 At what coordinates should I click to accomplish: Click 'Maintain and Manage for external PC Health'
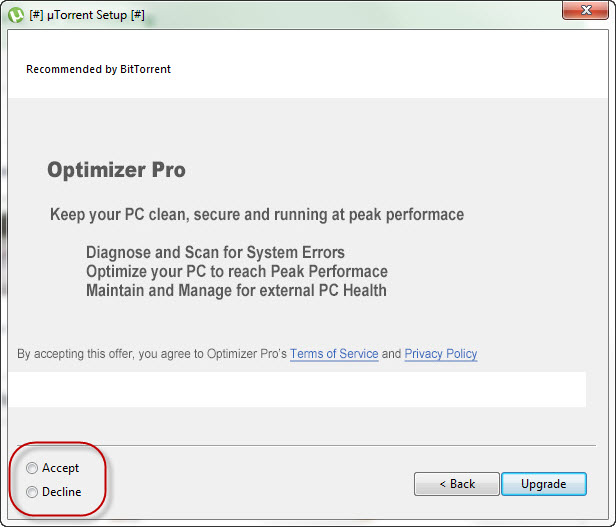236,291
